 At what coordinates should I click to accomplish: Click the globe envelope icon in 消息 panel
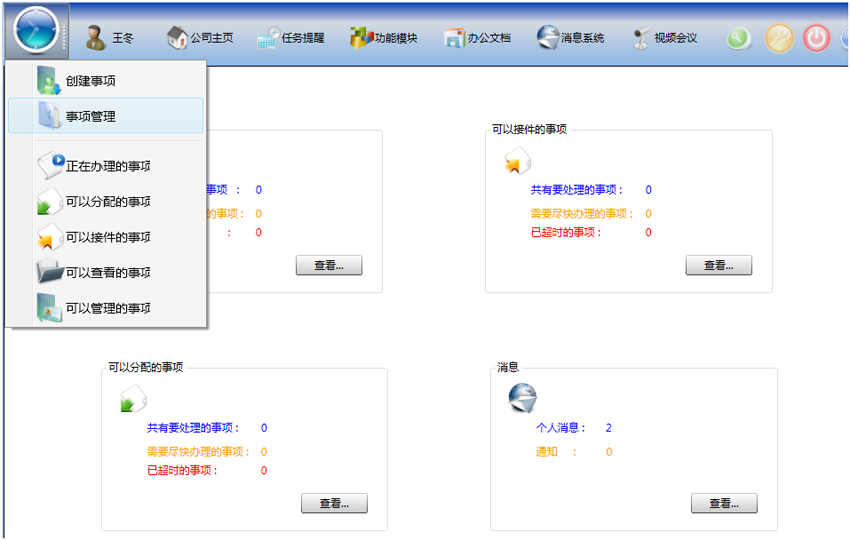(523, 398)
